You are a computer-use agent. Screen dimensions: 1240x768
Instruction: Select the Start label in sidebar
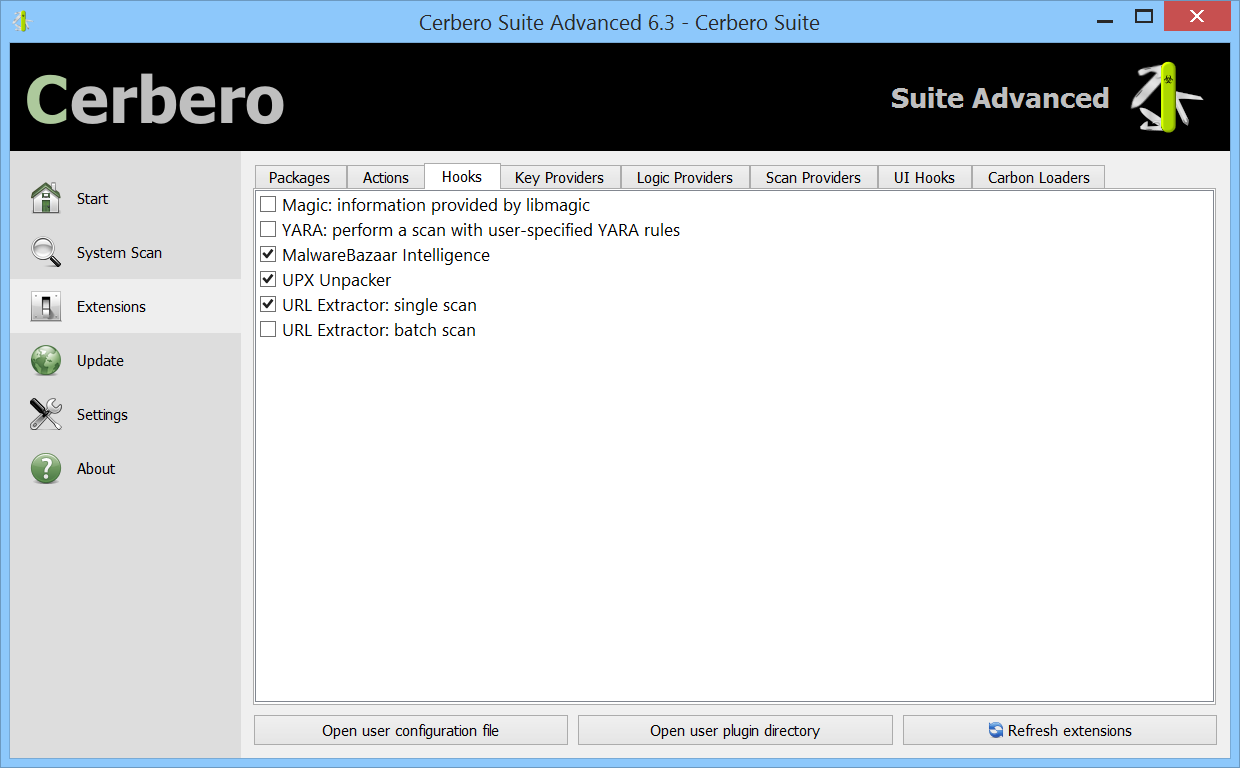[92, 199]
